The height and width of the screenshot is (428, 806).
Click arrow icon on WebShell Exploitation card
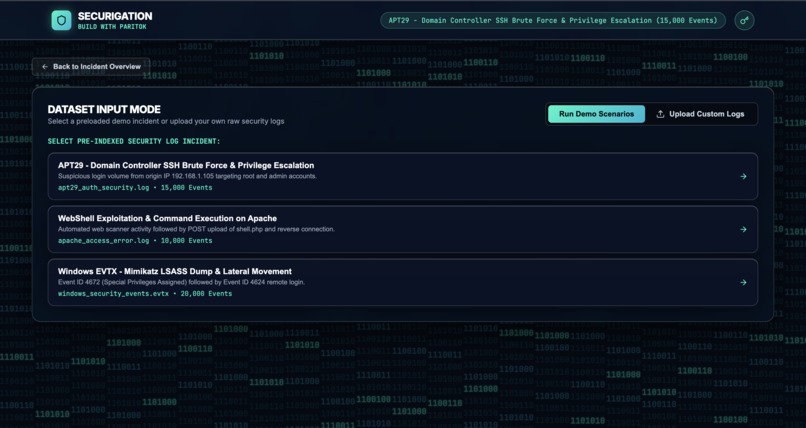(743, 229)
